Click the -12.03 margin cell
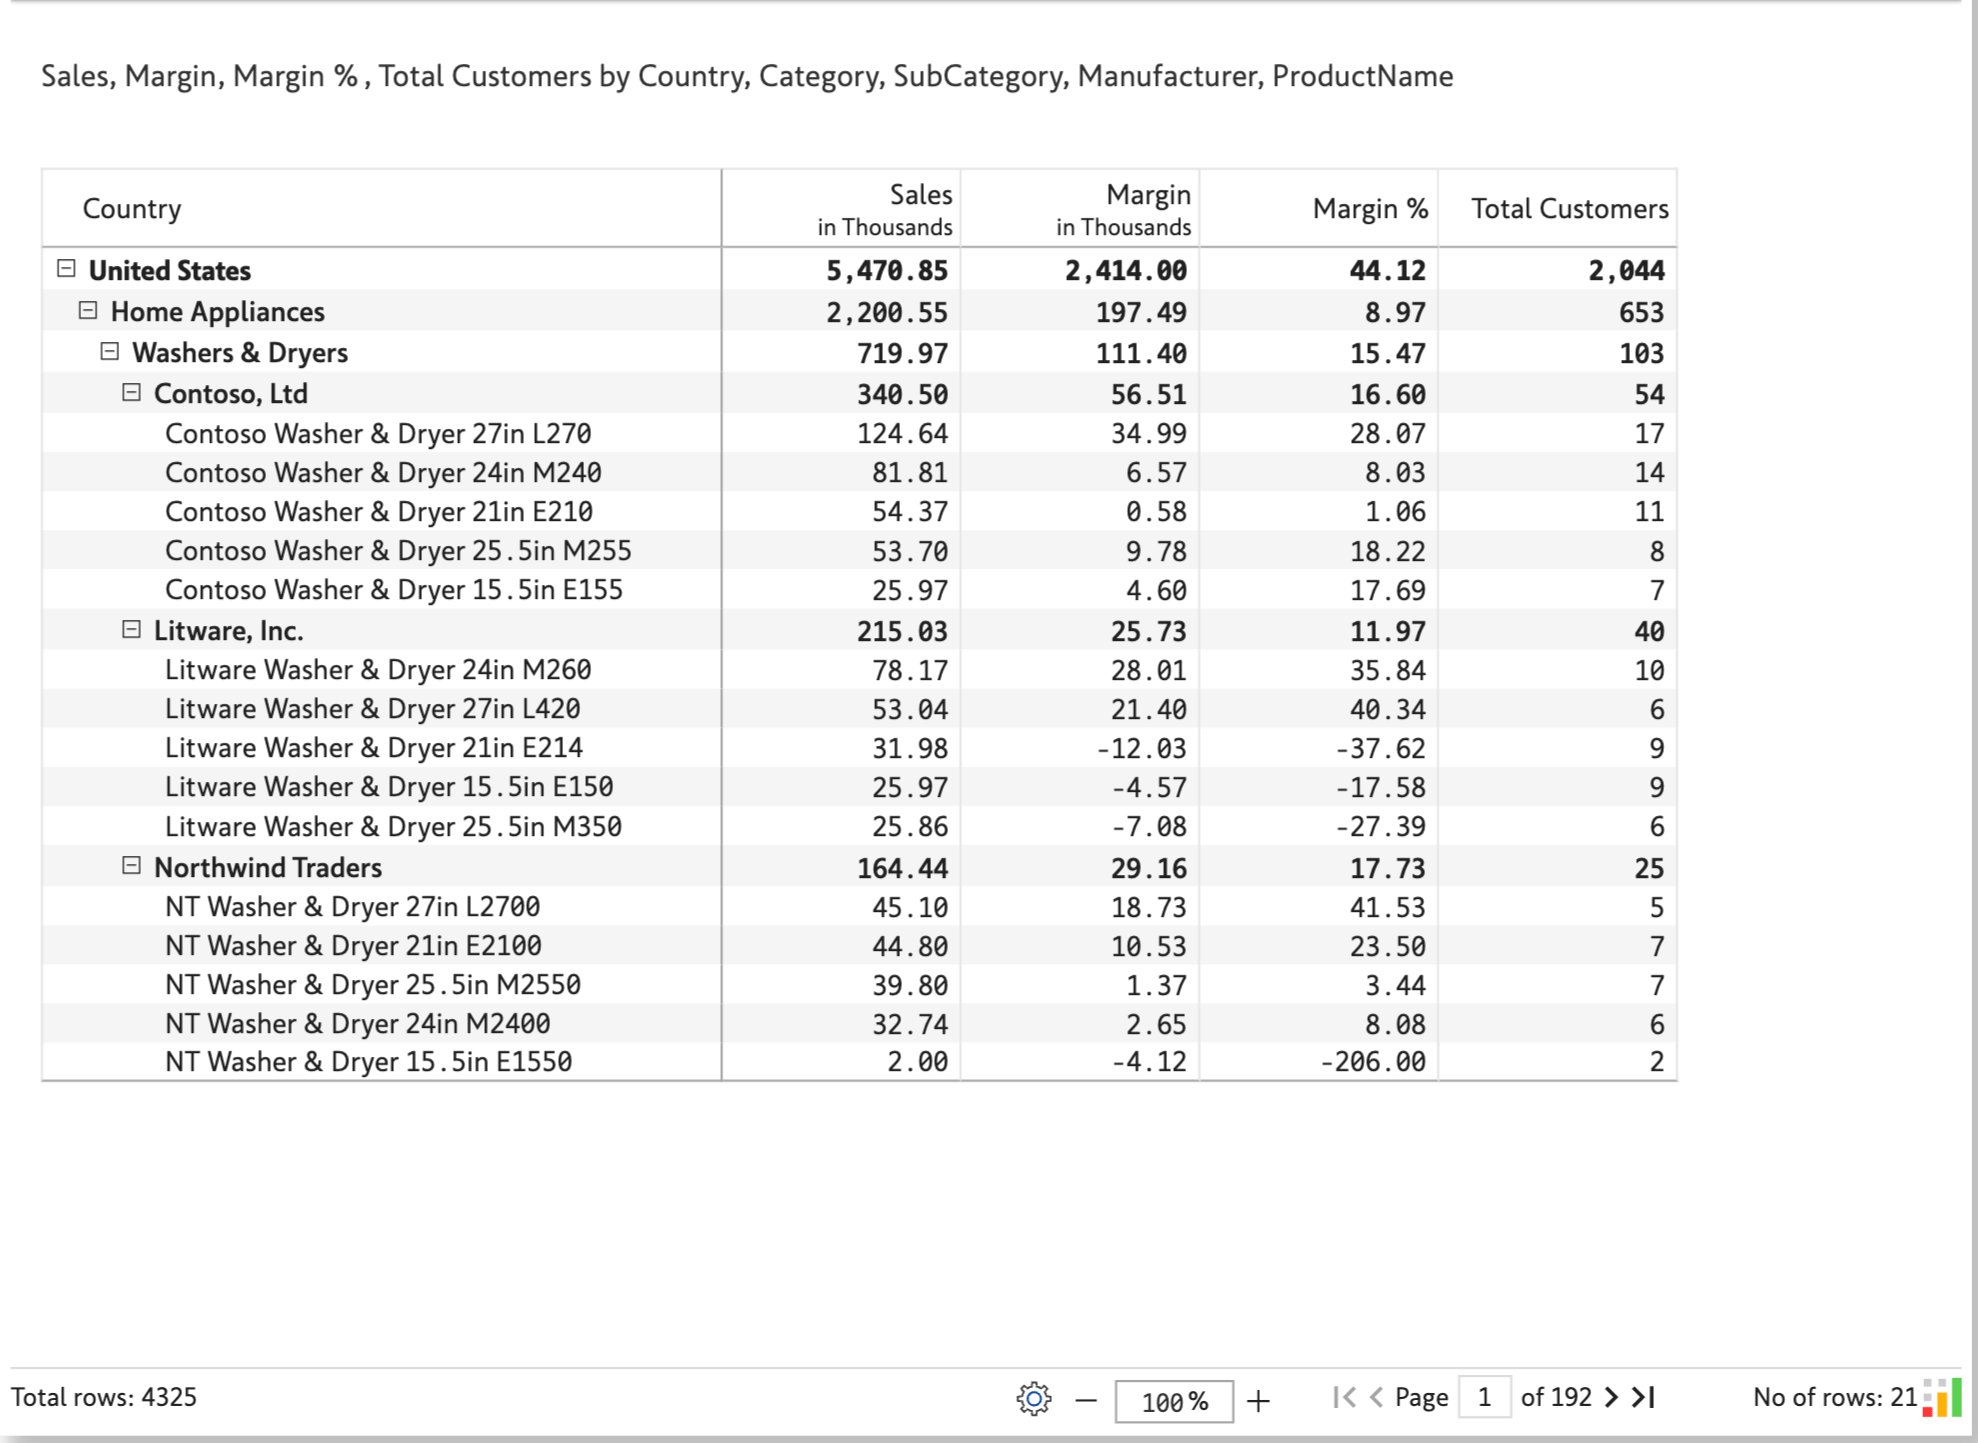 coord(1141,748)
